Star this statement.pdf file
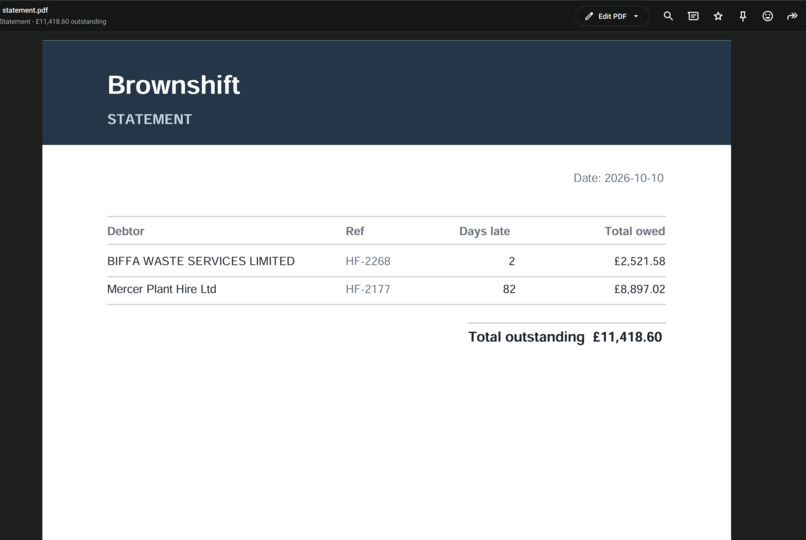The height and width of the screenshot is (540, 806). pyautogui.click(x=718, y=16)
